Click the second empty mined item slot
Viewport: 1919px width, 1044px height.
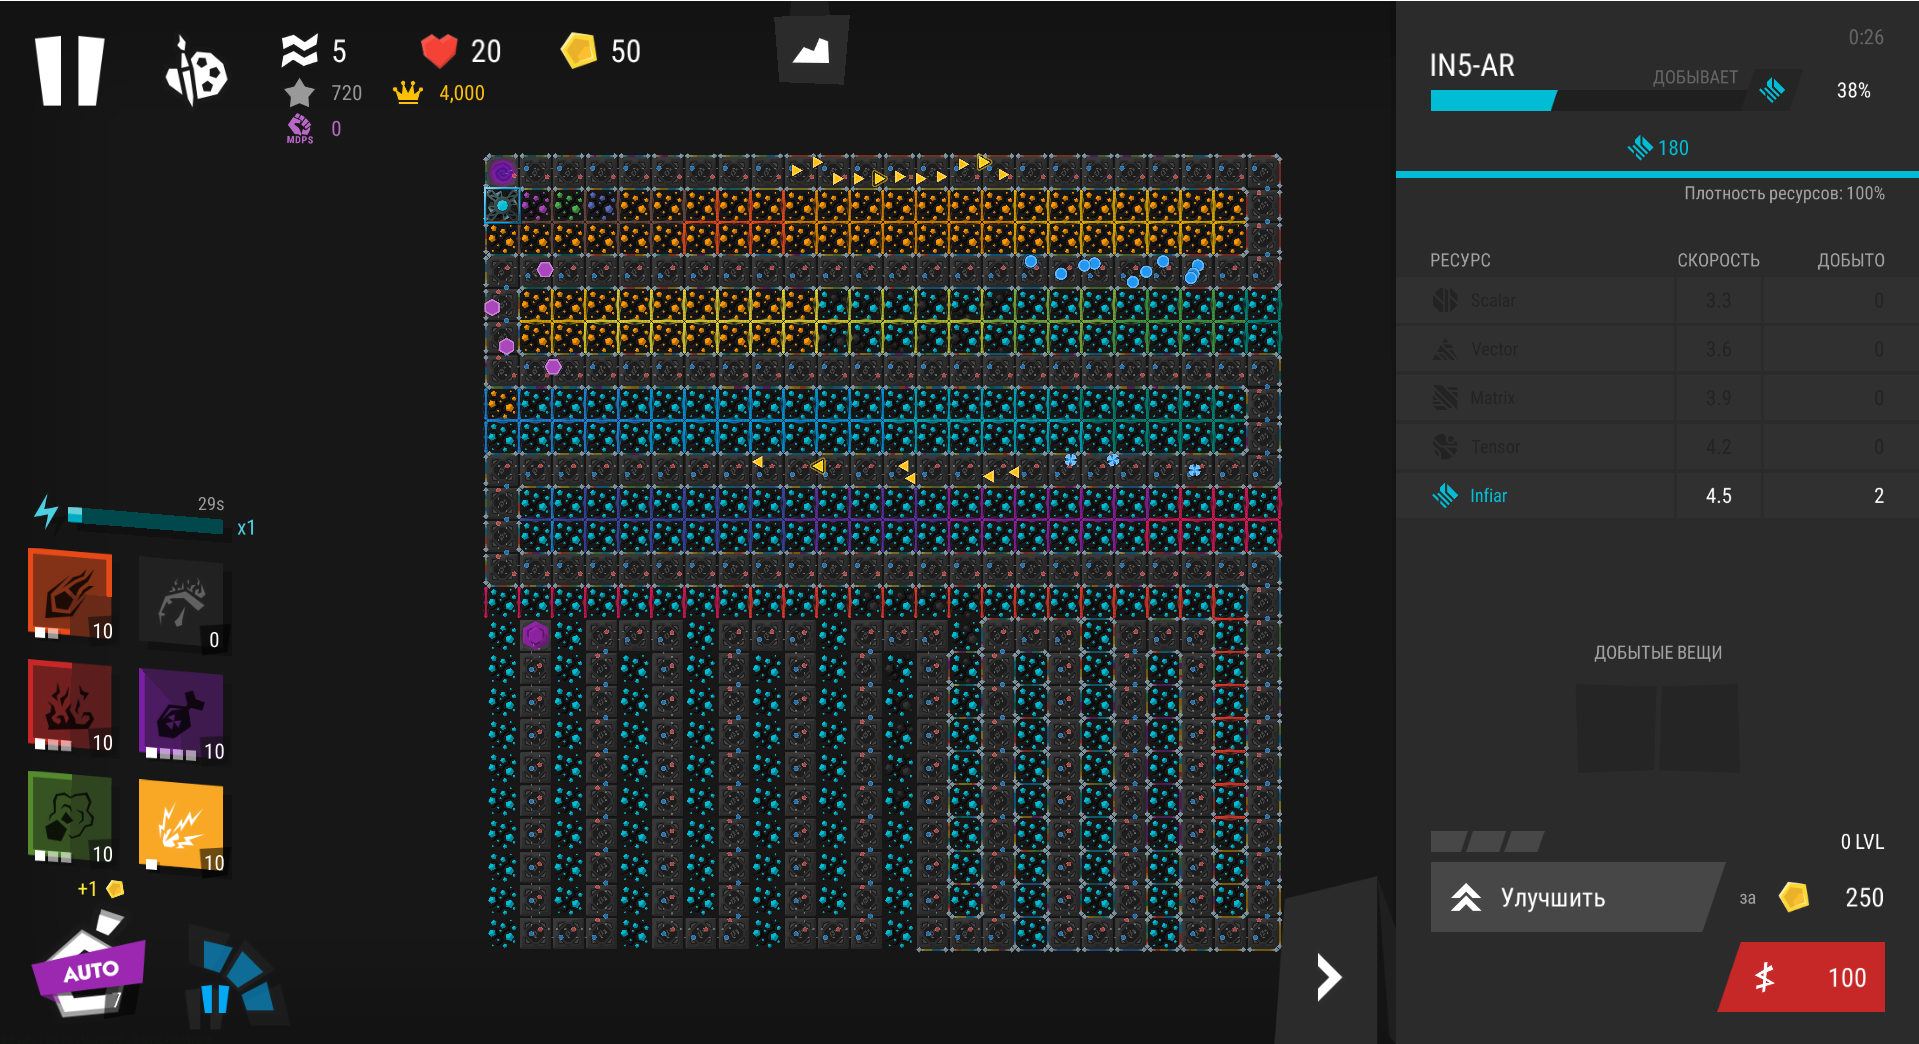click(x=1700, y=728)
